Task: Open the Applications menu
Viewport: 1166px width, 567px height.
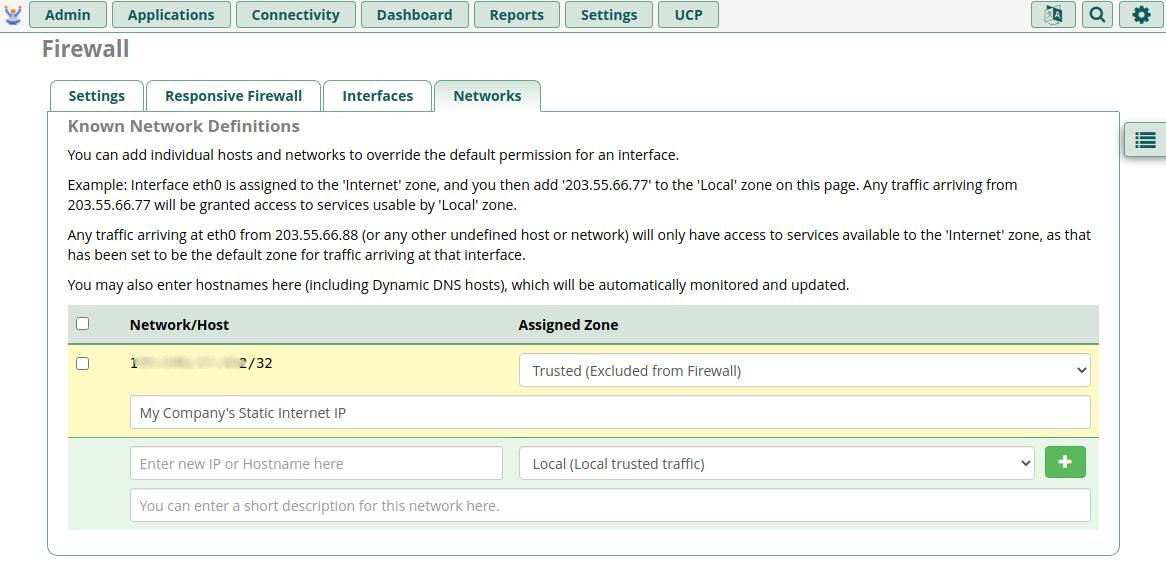Action: 171,15
